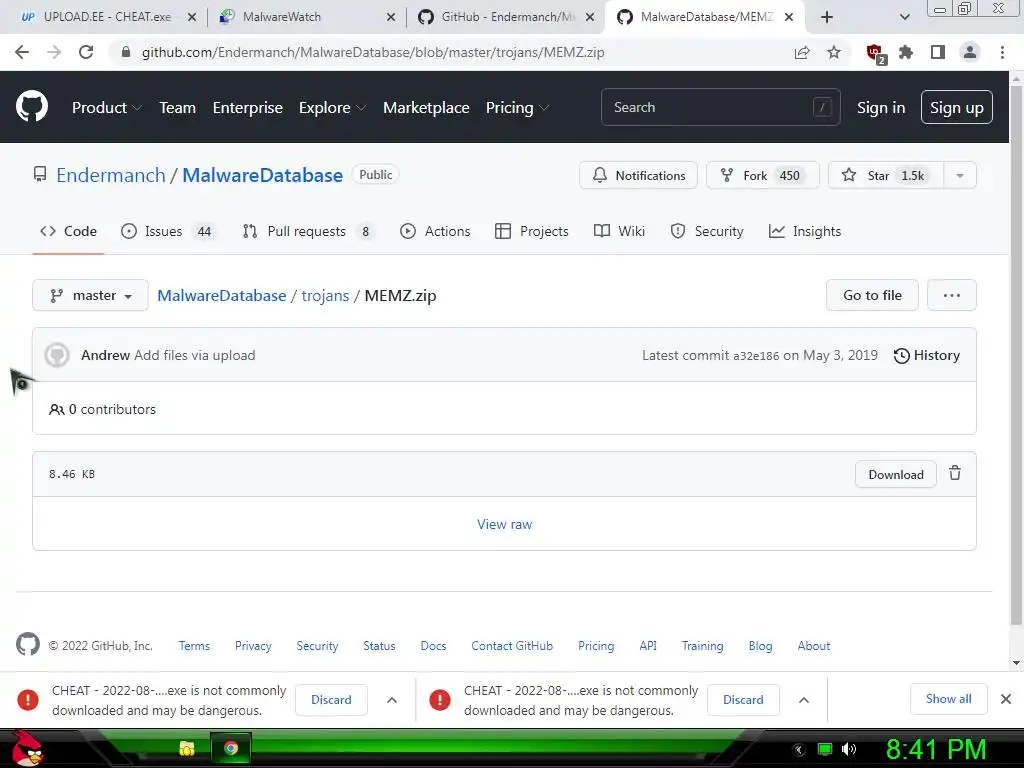Share this page icon in address bar
The image size is (1024, 768).
pyautogui.click(x=802, y=52)
